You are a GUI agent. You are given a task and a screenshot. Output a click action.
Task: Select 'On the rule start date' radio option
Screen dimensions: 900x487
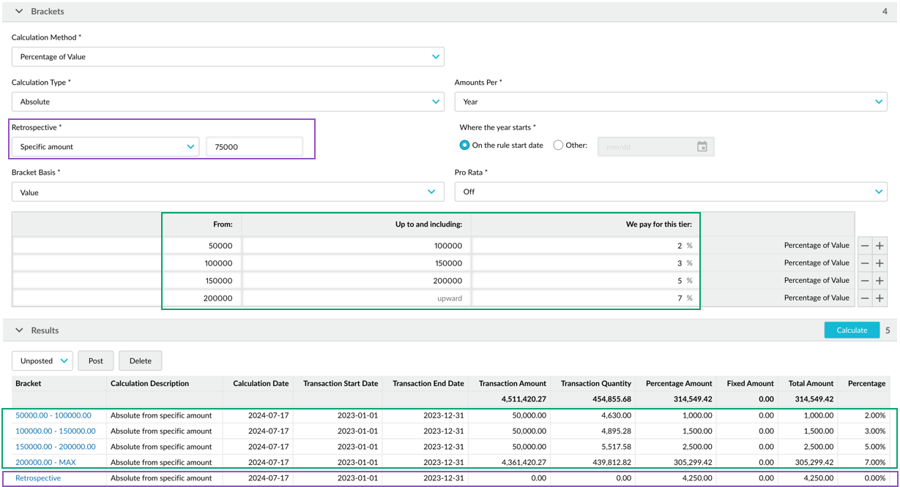tap(465, 145)
